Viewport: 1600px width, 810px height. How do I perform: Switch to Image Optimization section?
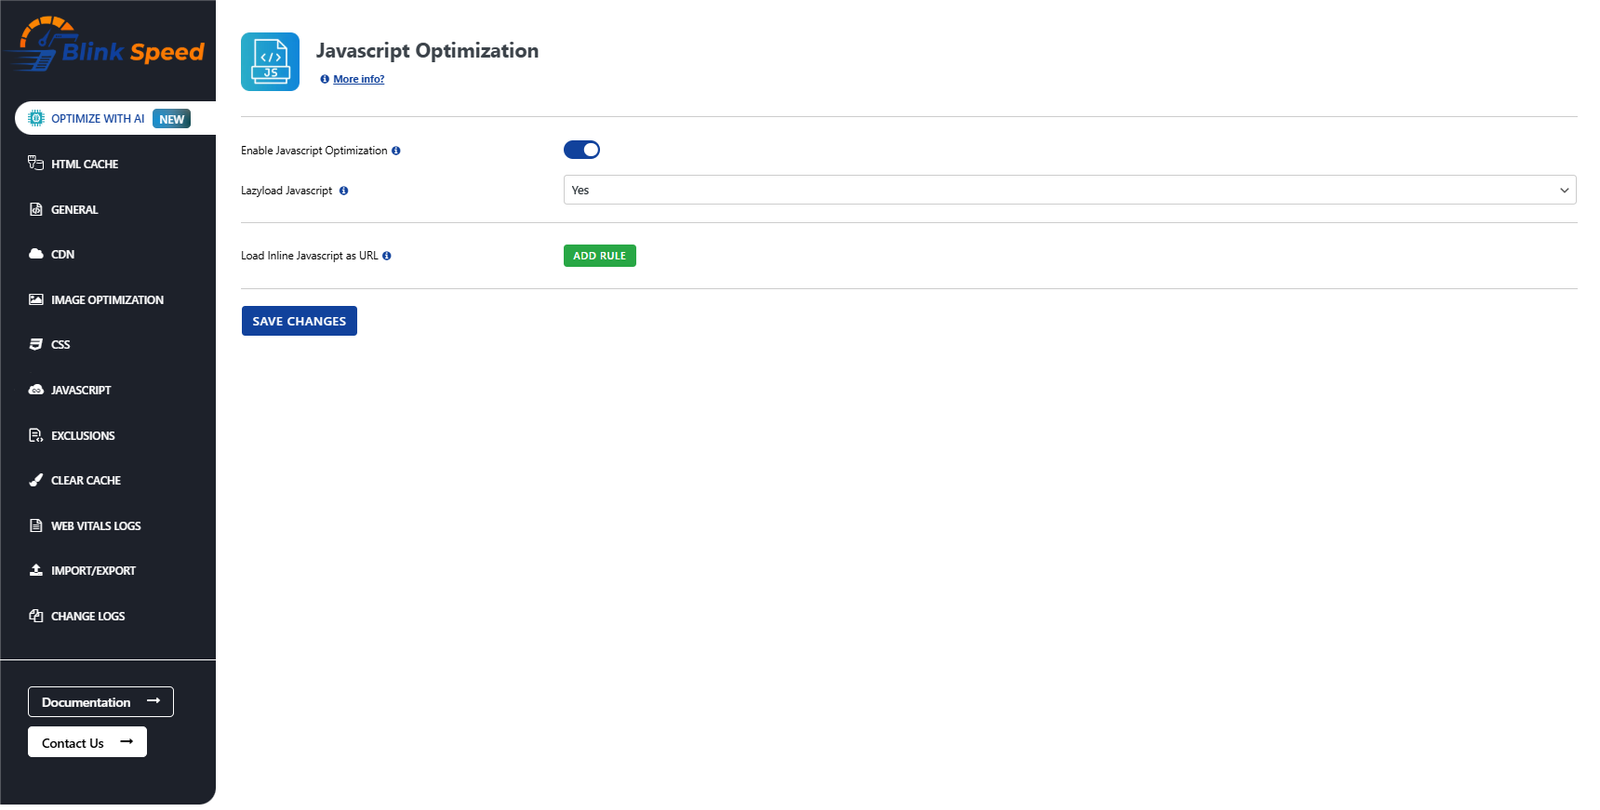coord(107,300)
